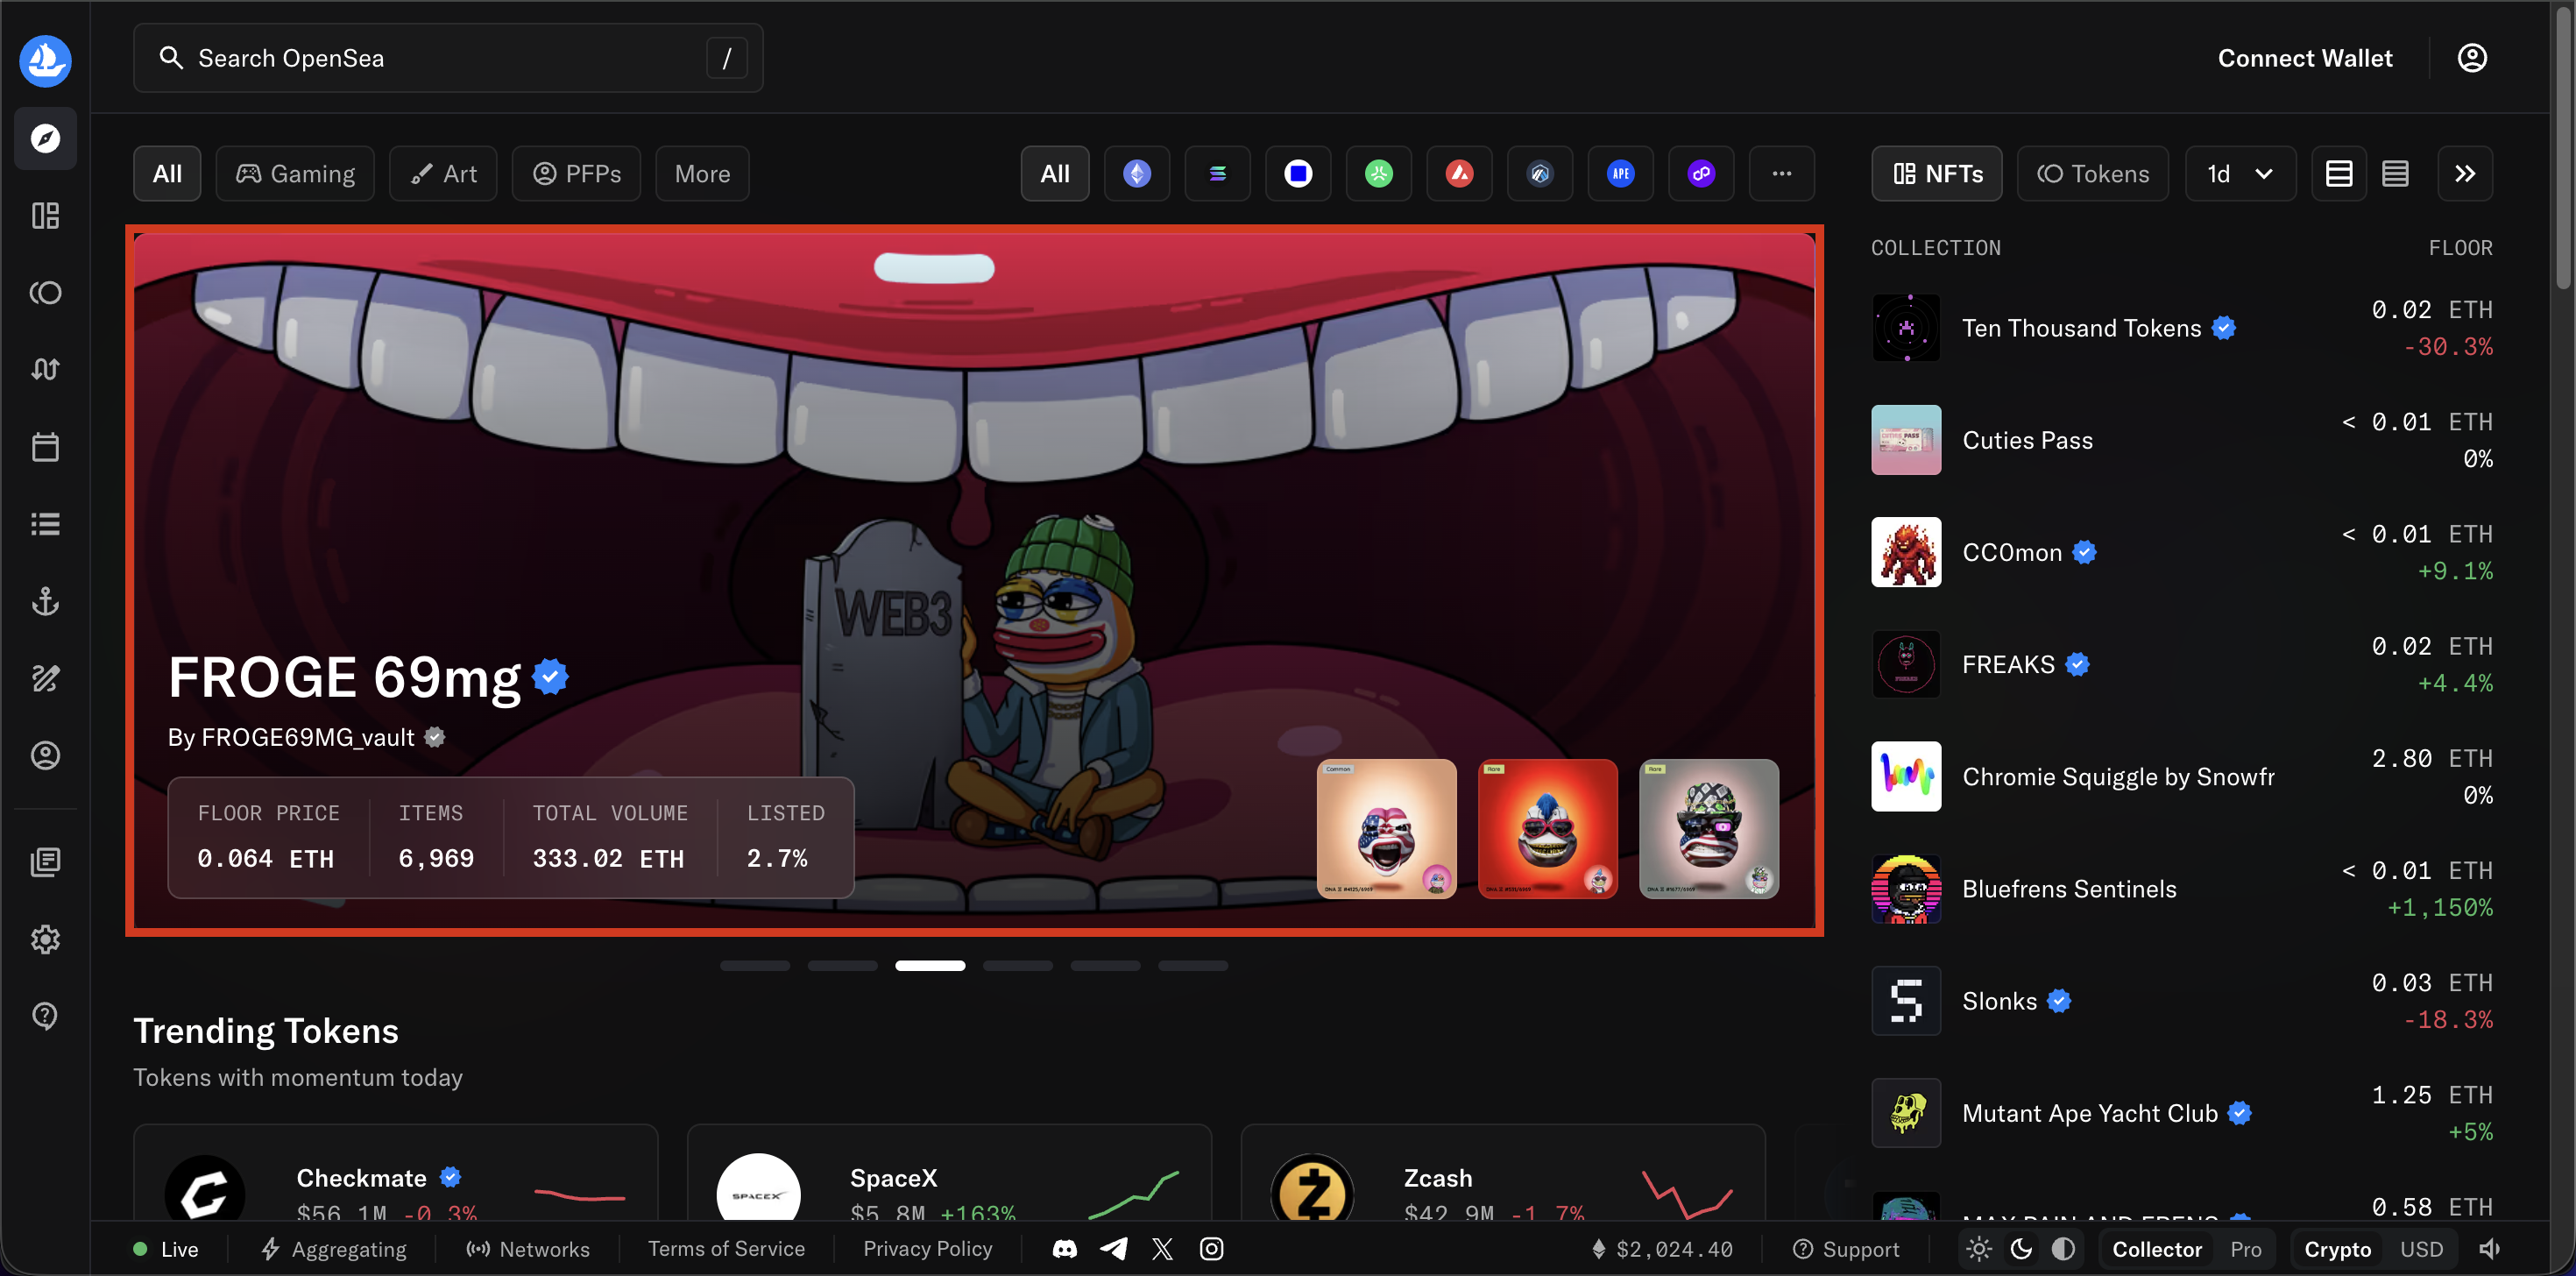Filter by Base chain icon

click(x=1298, y=174)
